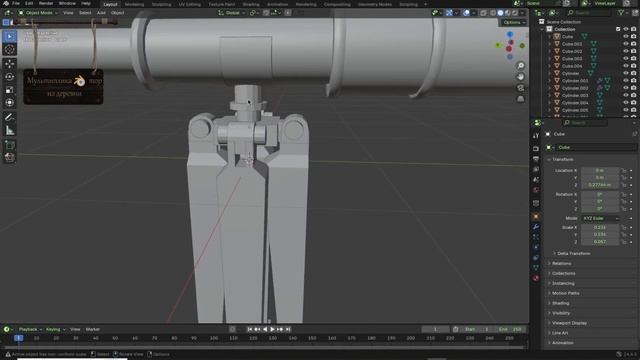Open the timeline View menu
640x360 pixels.
tap(75, 329)
